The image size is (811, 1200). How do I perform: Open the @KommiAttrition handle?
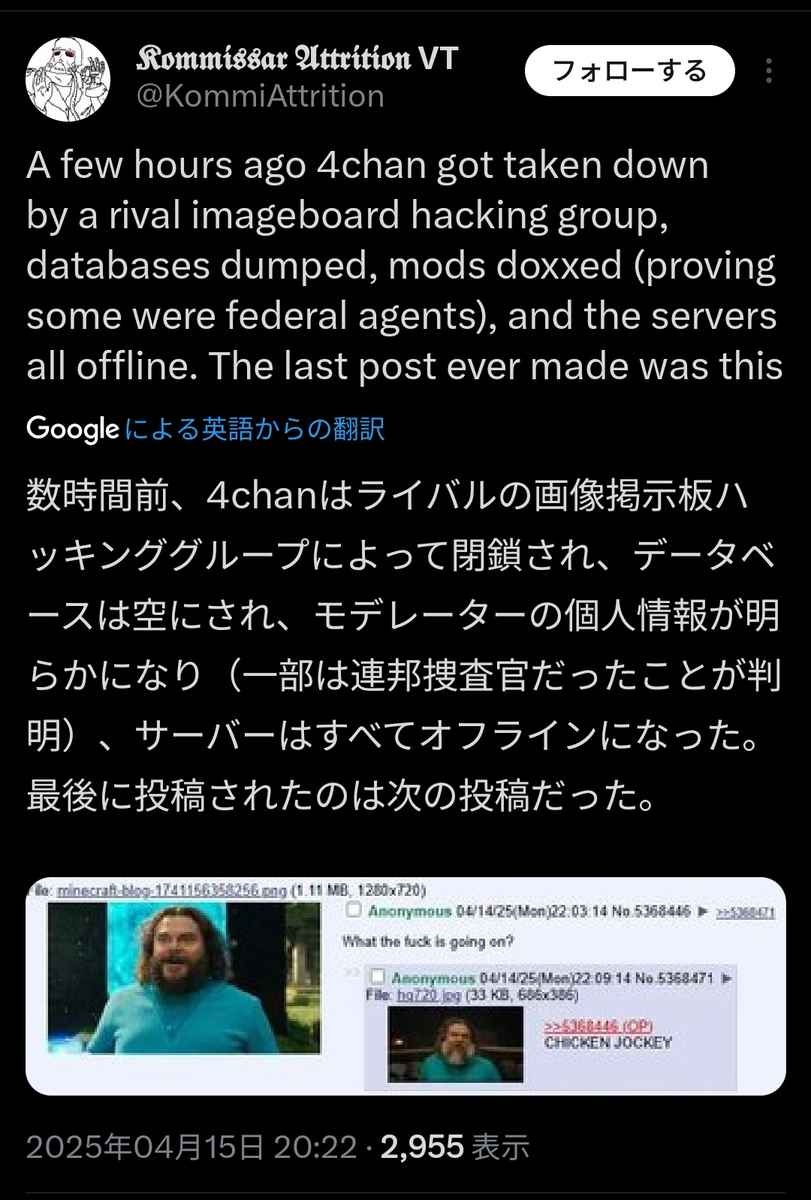pyautogui.click(x=259, y=96)
